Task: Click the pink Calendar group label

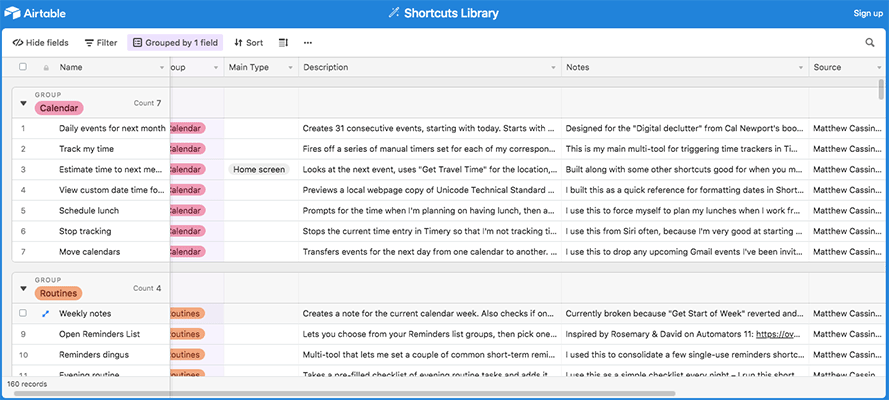Action: tap(59, 108)
